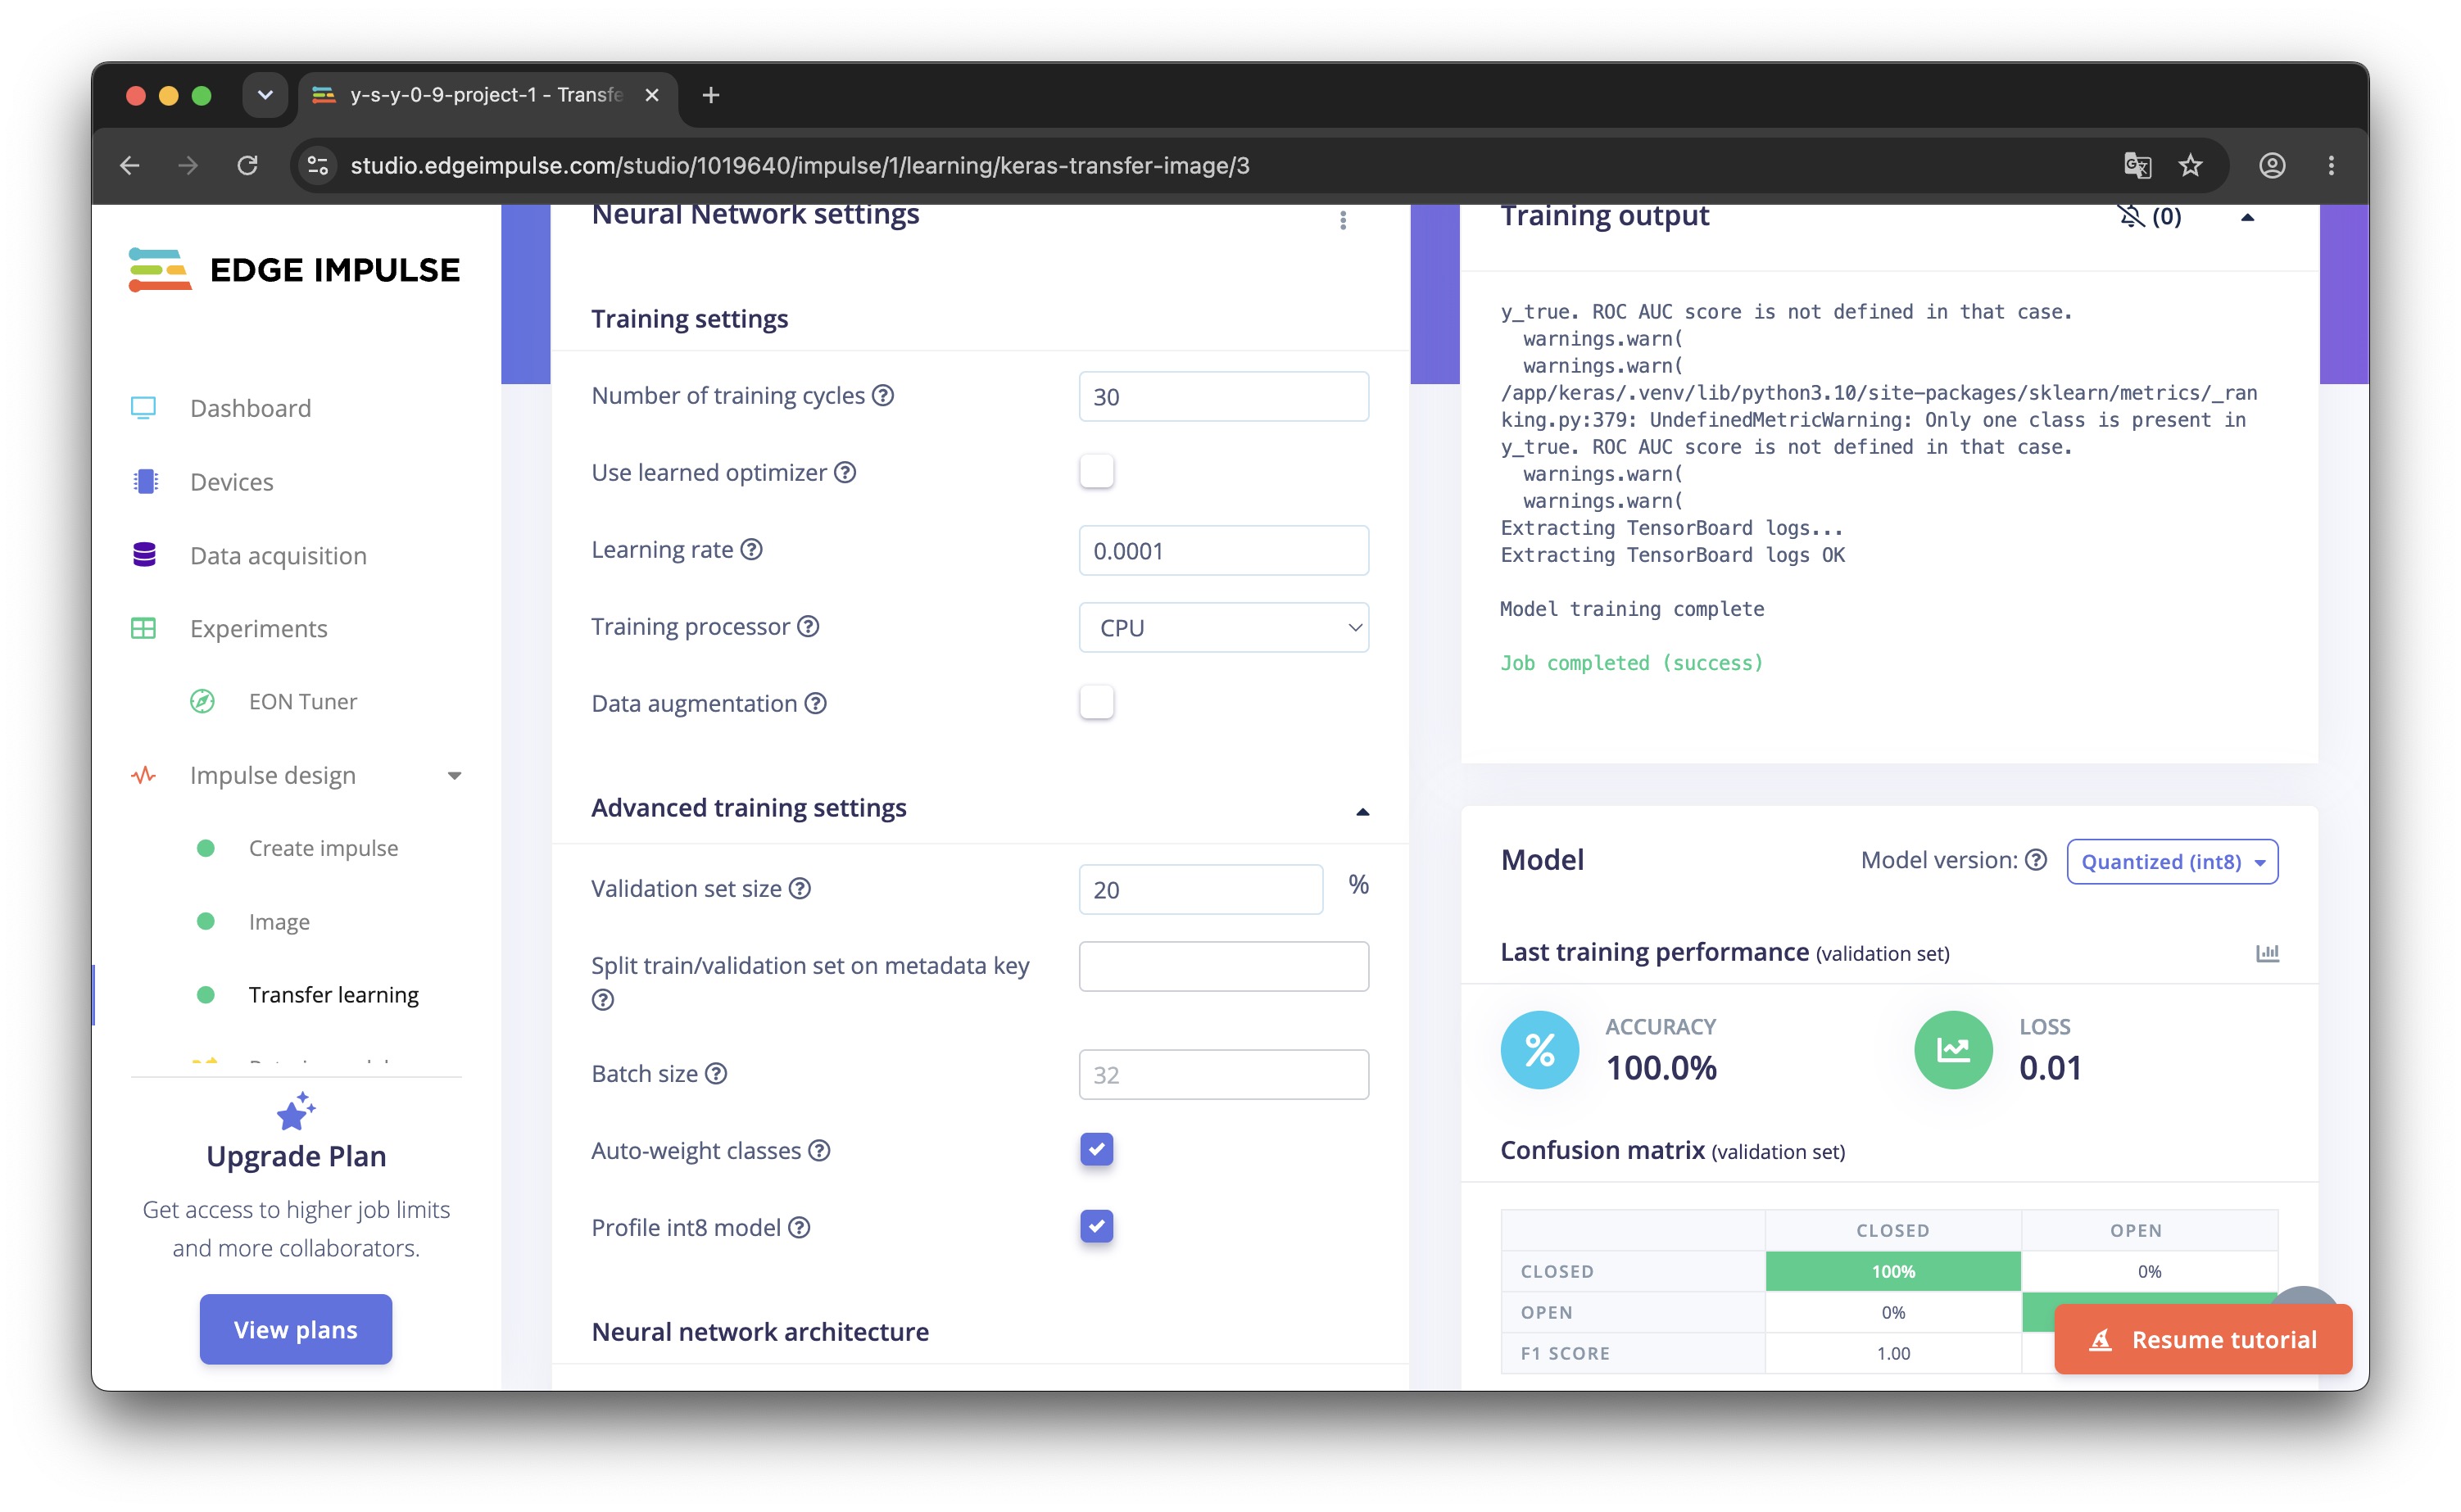The width and height of the screenshot is (2461, 1512).
Task: Enable the Use learned optimizer checkbox
Action: (x=1096, y=471)
